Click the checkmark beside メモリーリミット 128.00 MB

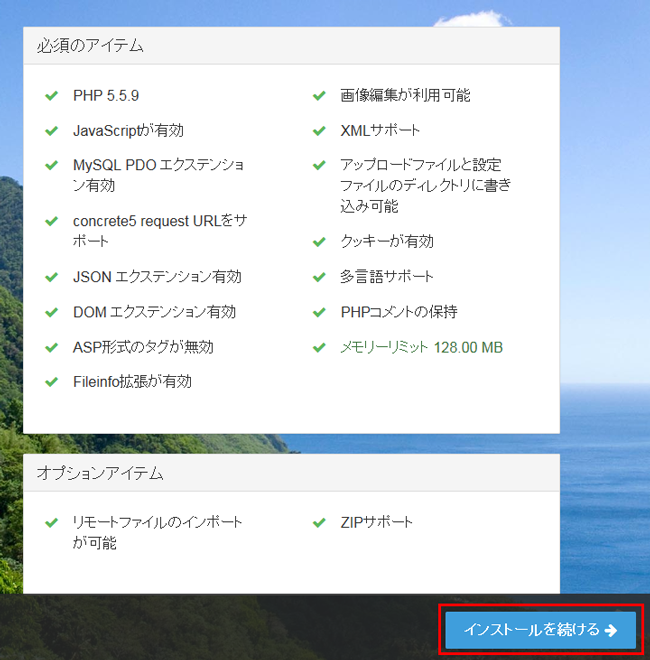point(319,348)
